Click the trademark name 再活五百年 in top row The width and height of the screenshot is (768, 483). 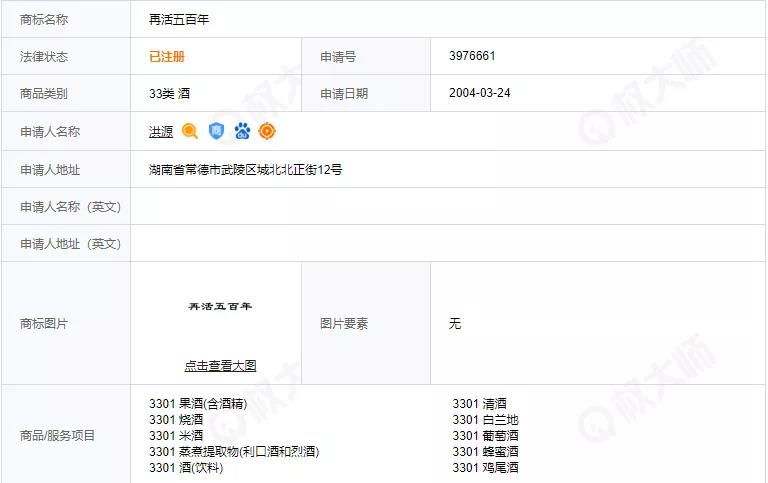[x=179, y=19]
